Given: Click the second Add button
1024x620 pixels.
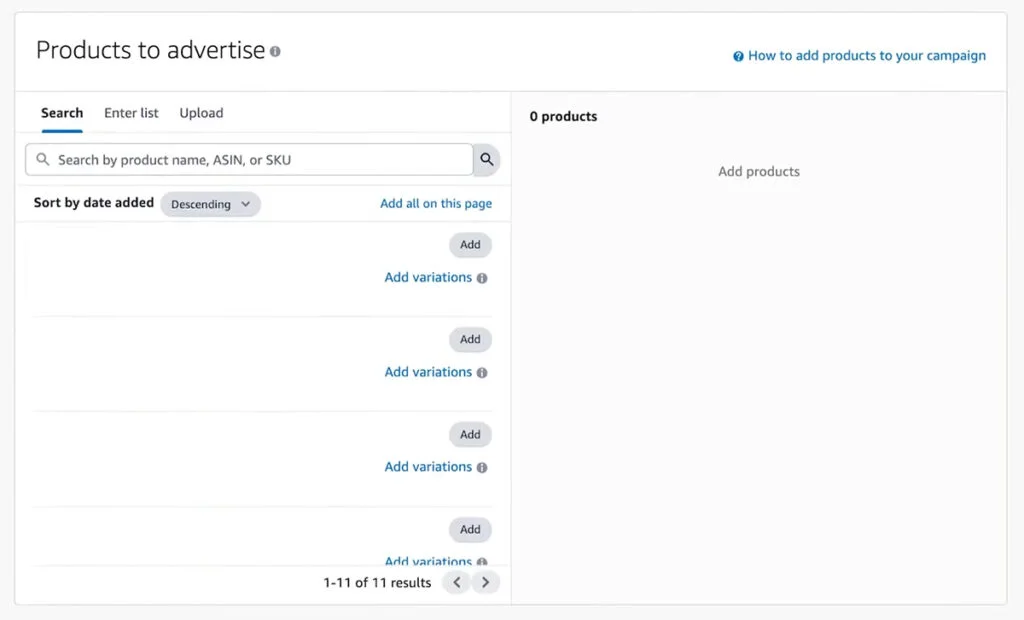Looking at the screenshot, I should click(x=470, y=339).
